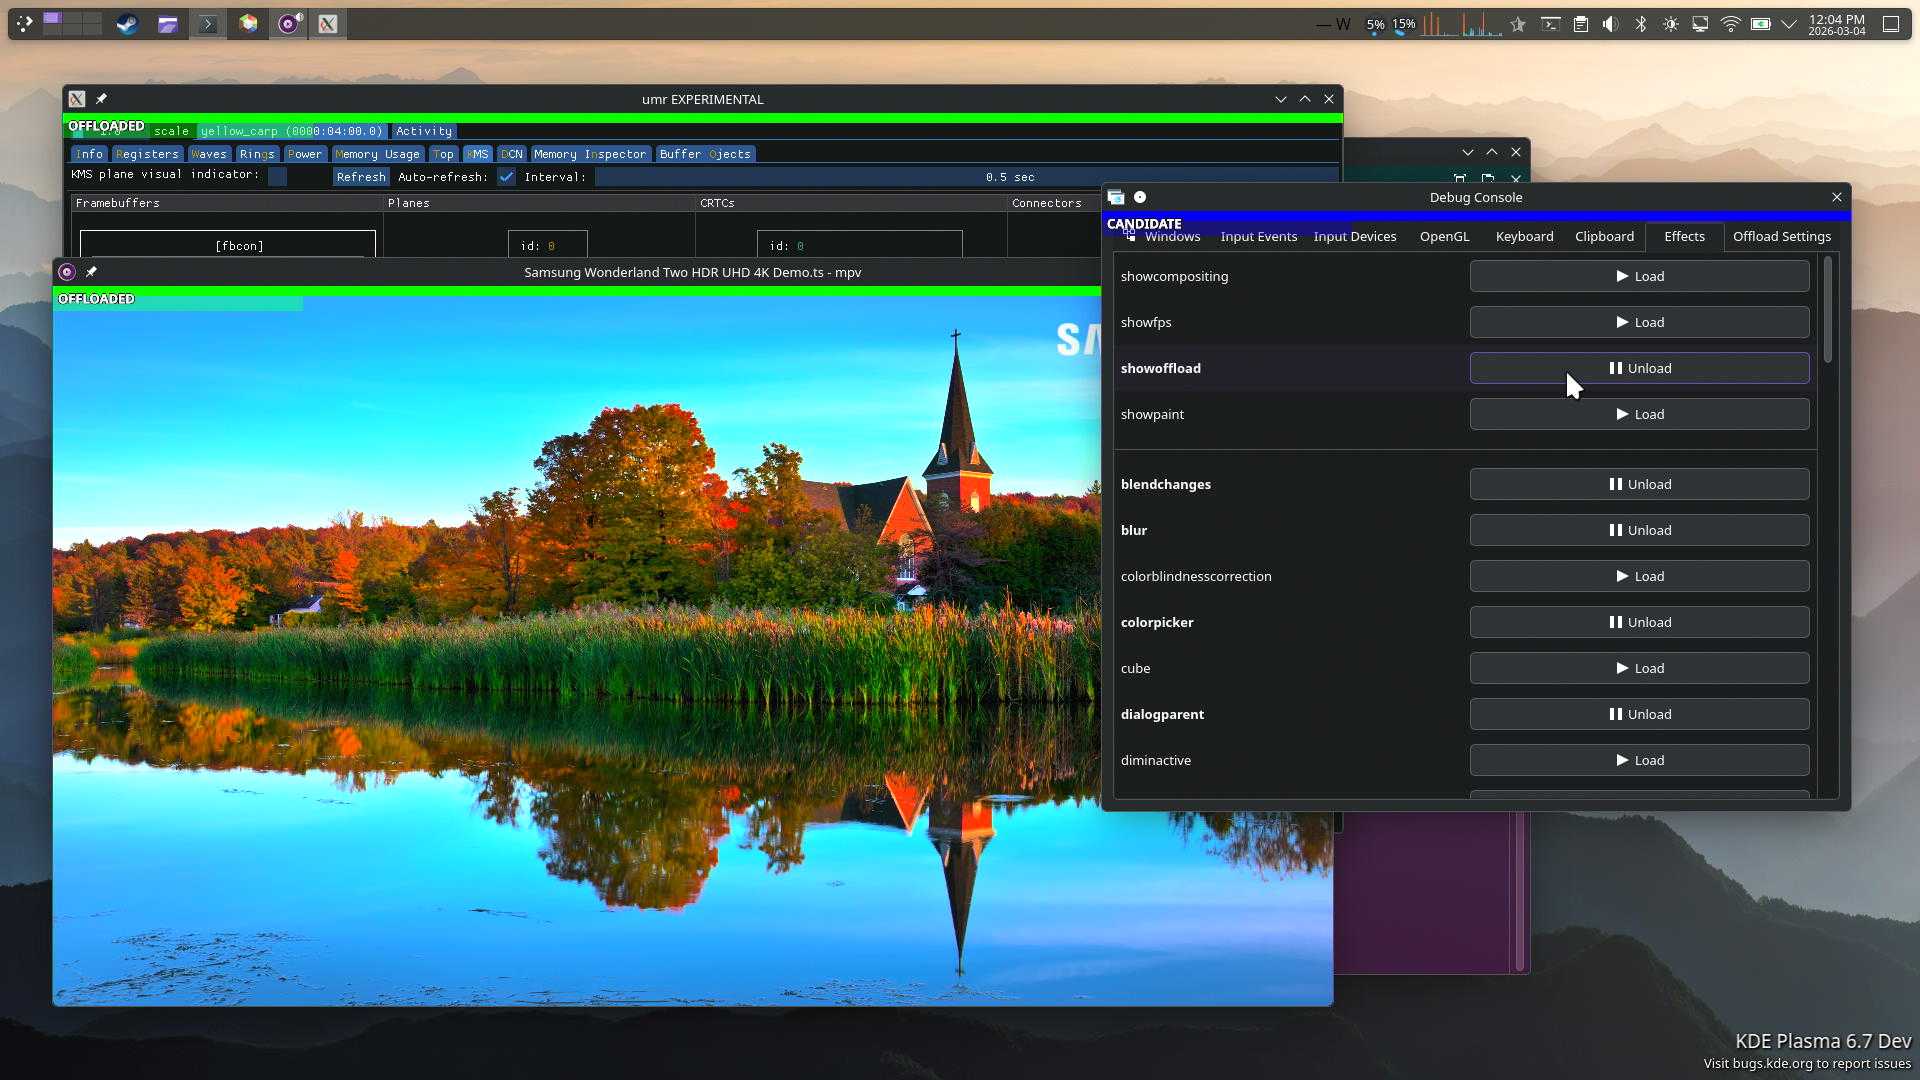This screenshot has height=1080, width=1920.
Task: Adjust the 0.5 sec Interval slider
Action: pos(1010,177)
